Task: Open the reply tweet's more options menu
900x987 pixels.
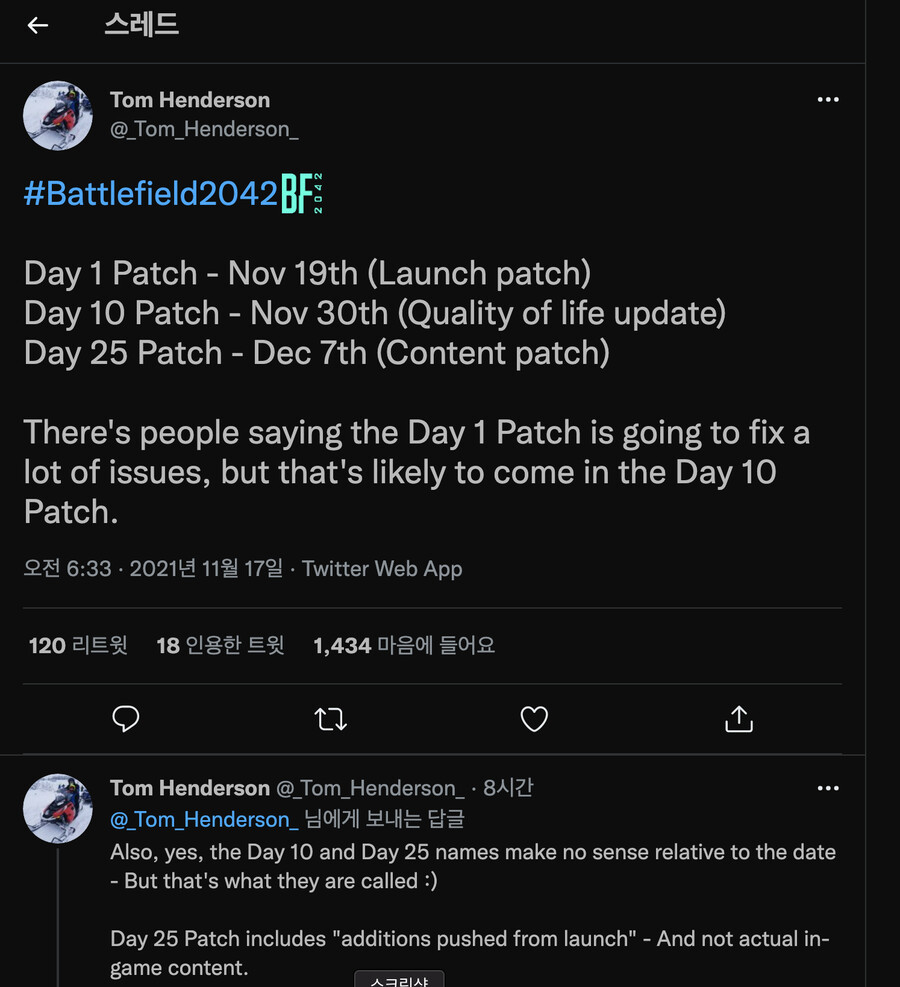Action: (x=828, y=788)
